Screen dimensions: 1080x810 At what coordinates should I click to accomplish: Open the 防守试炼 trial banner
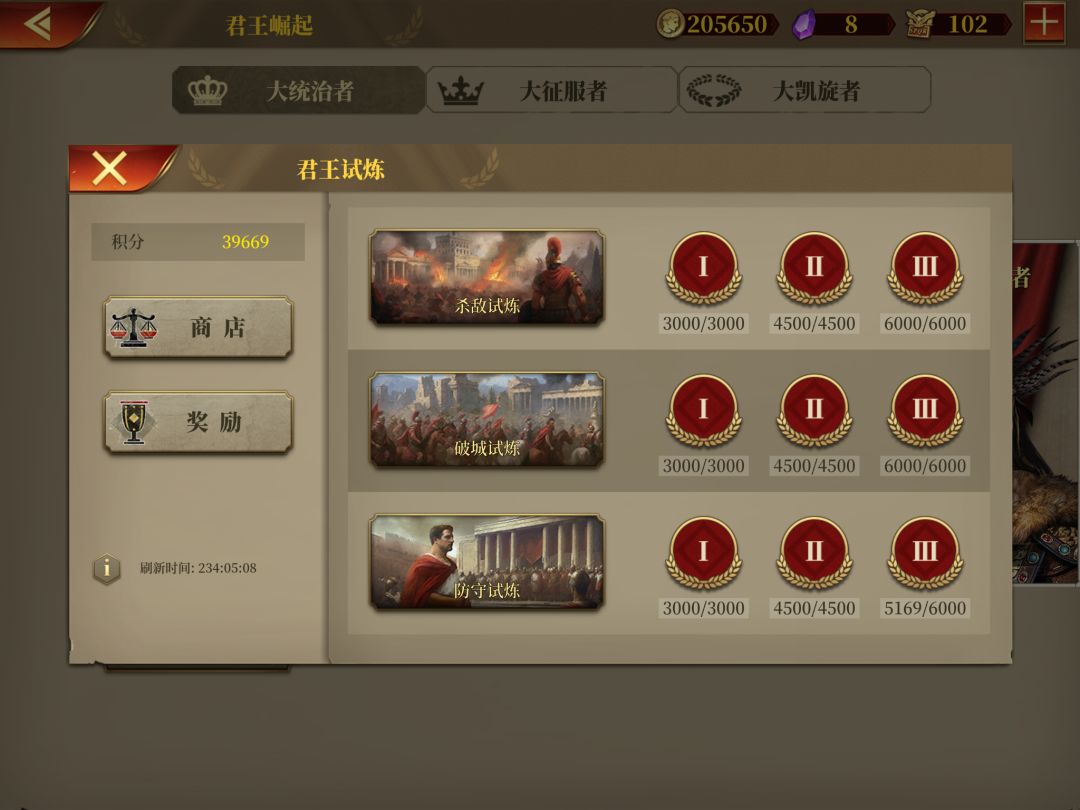pos(487,562)
